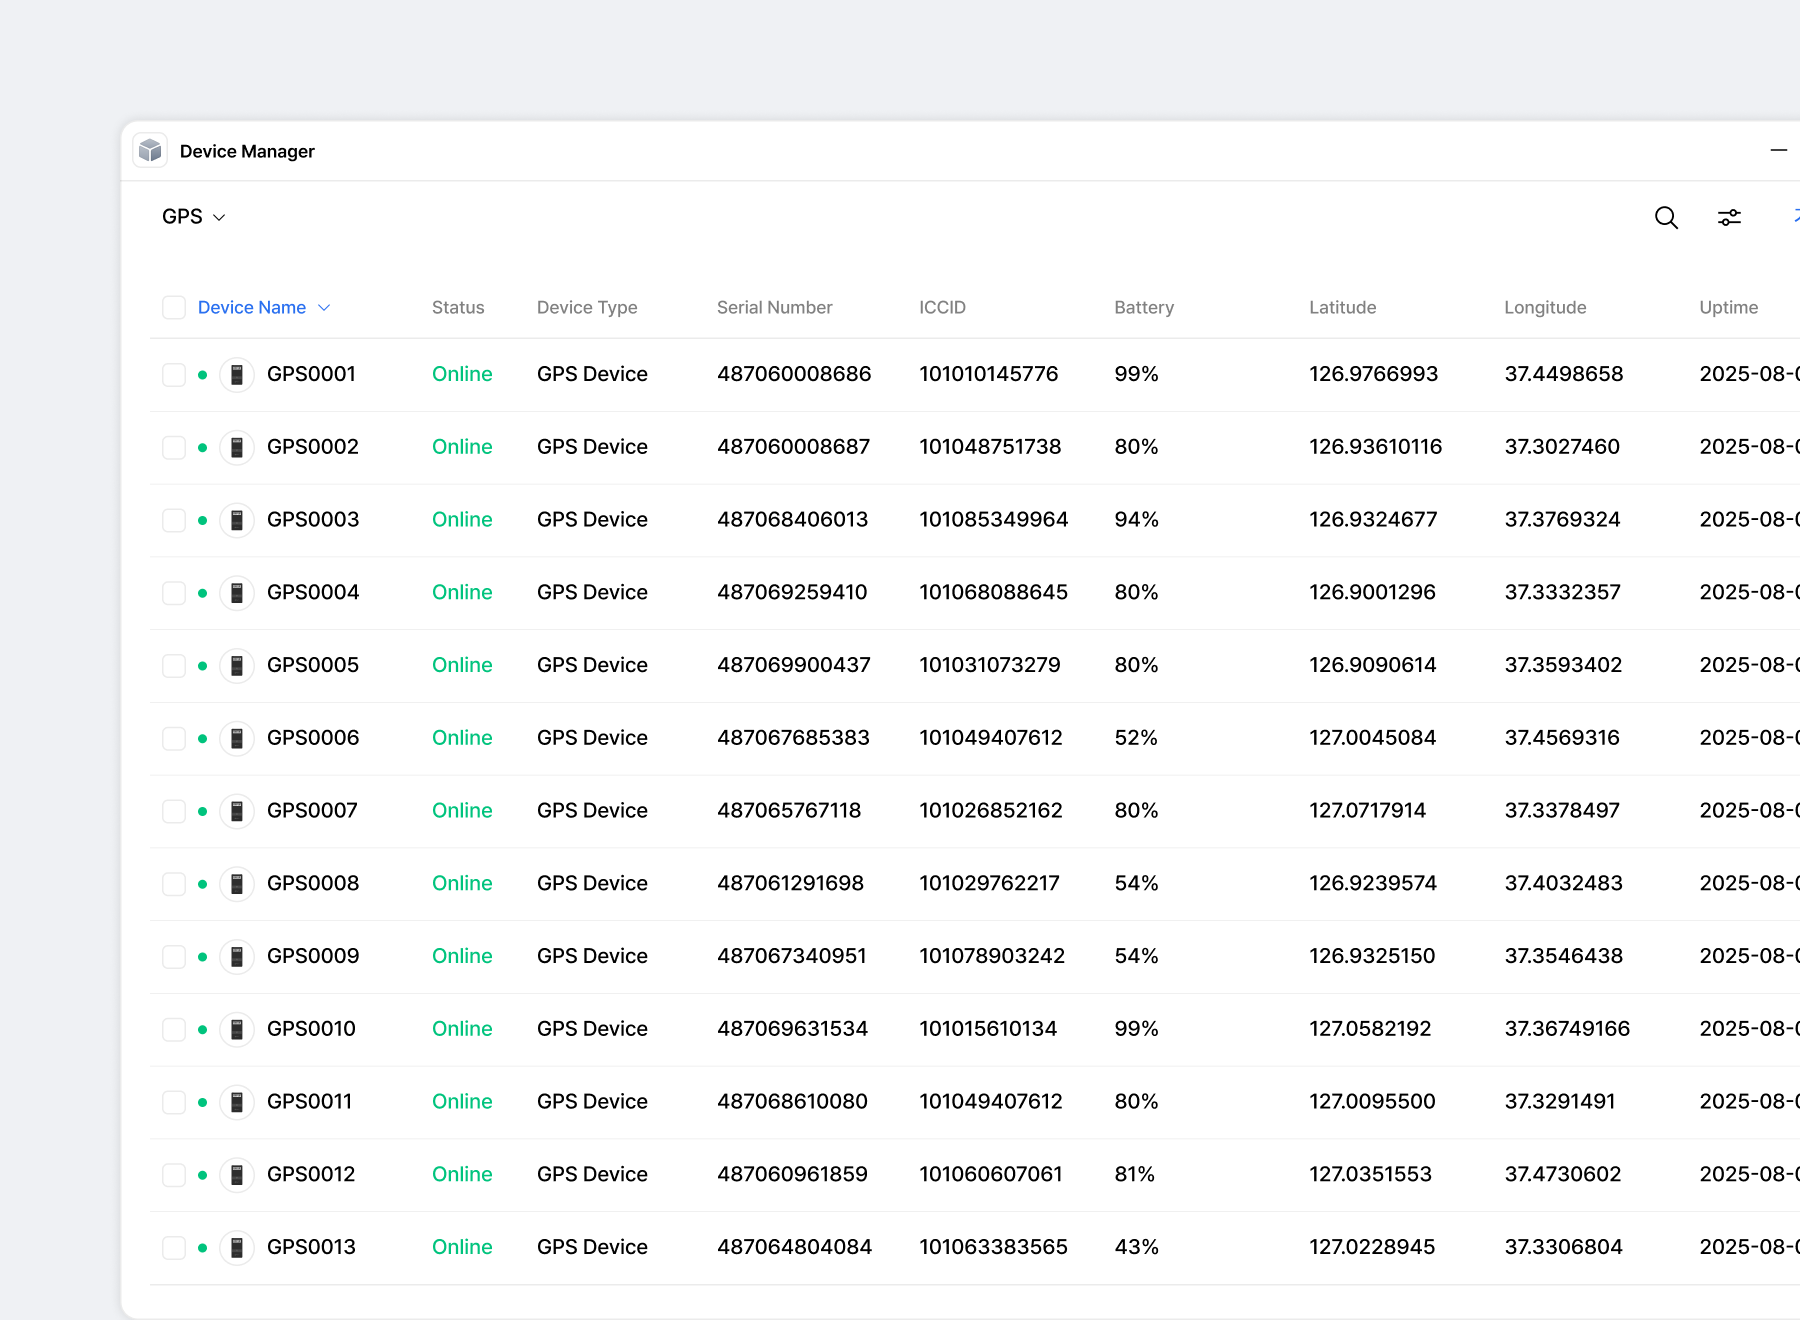1800x1320 pixels.
Task: Expand the GPS category dropdown
Action: (x=194, y=217)
